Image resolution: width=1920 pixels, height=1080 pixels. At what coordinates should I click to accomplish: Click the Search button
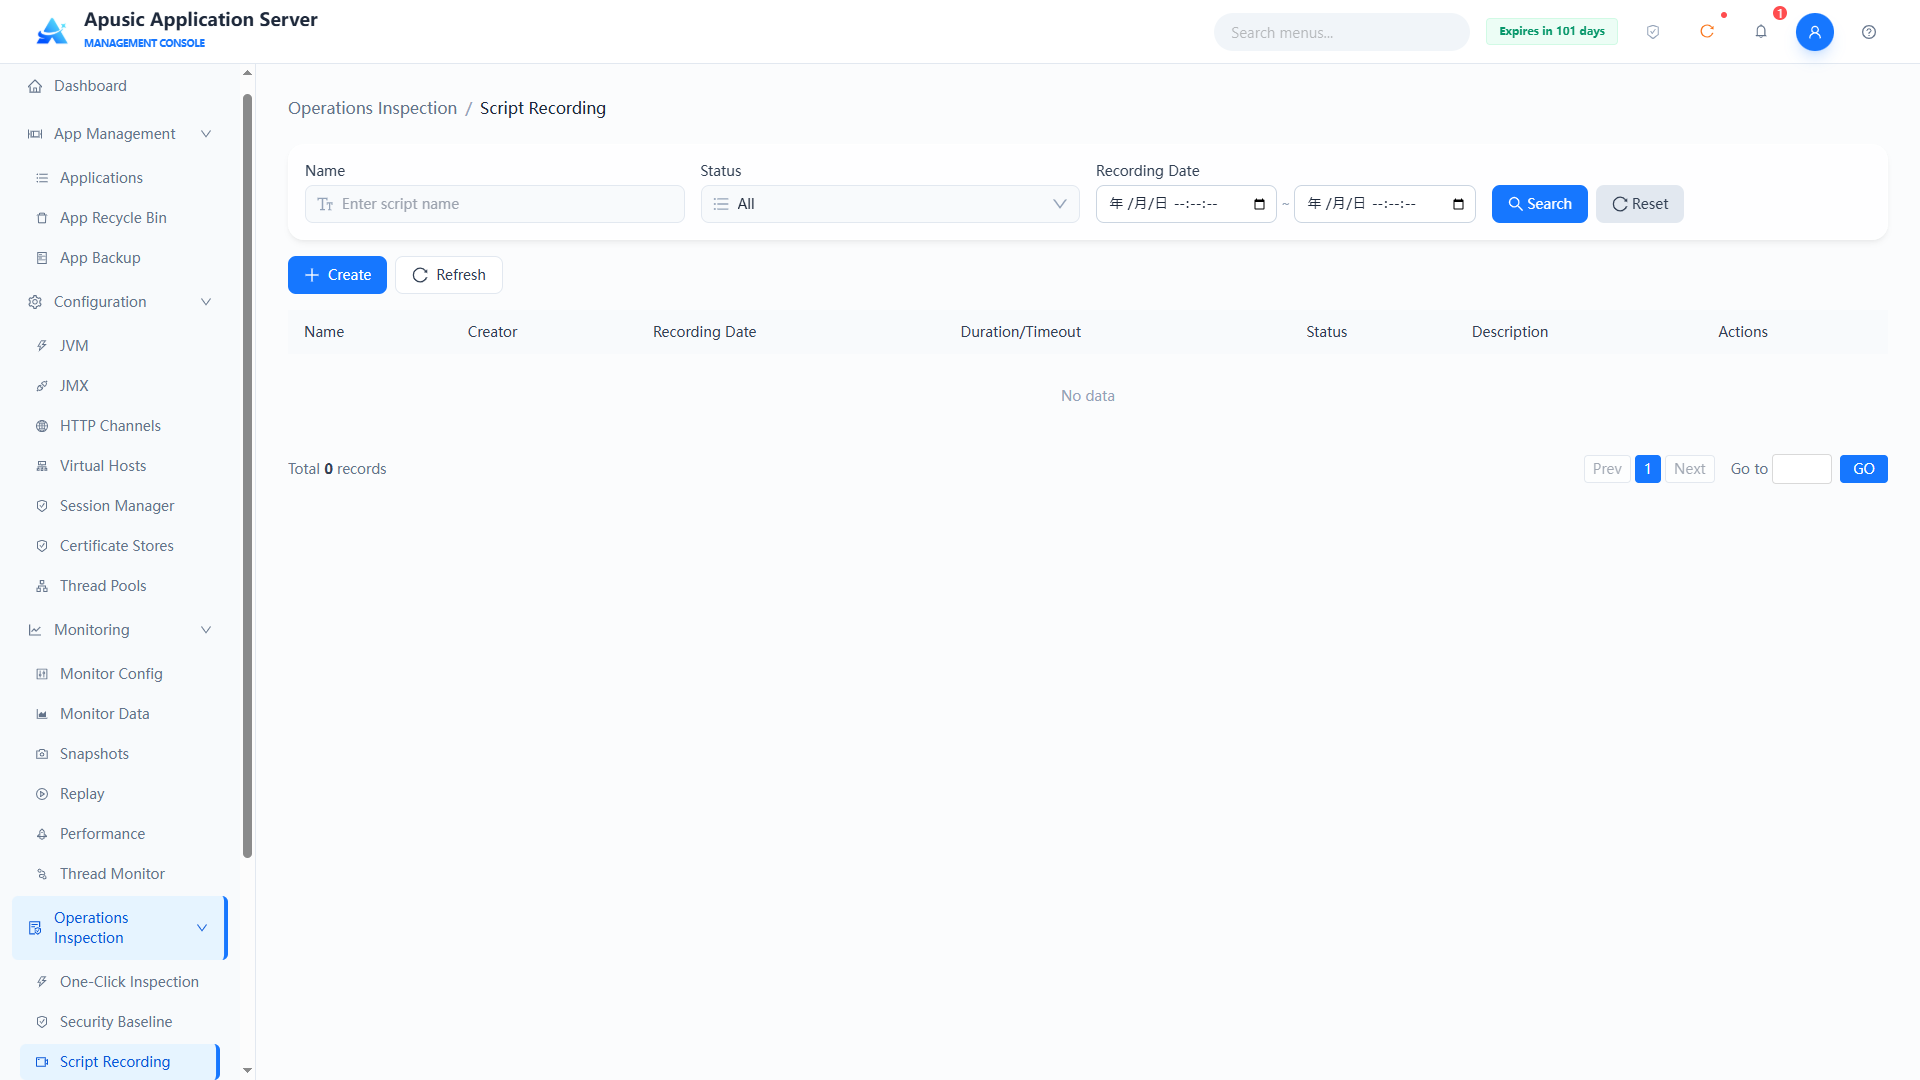1539,204
